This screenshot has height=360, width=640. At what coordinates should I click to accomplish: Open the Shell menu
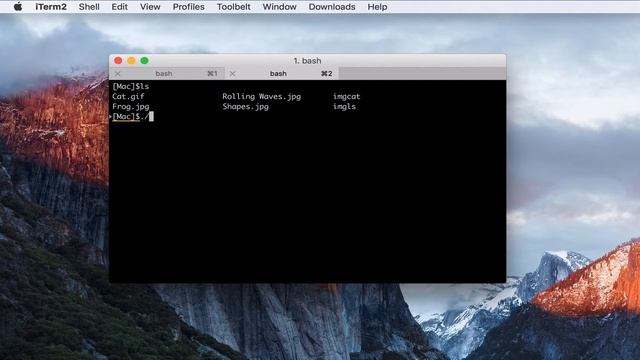[89, 7]
